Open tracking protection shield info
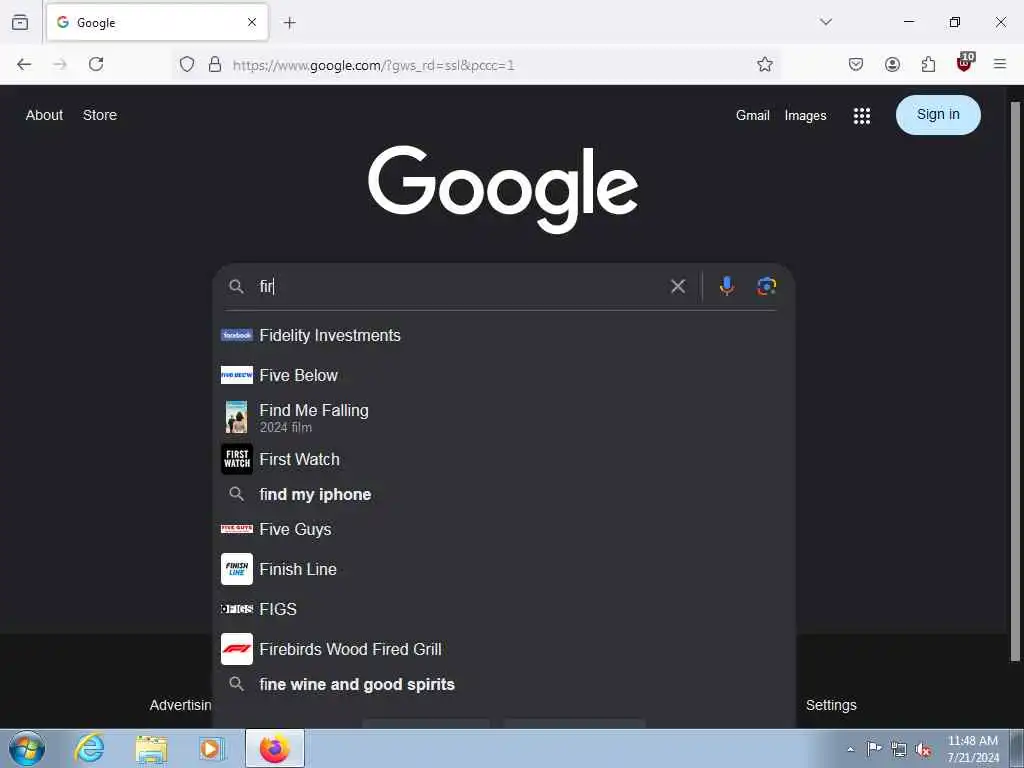 coord(187,65)
